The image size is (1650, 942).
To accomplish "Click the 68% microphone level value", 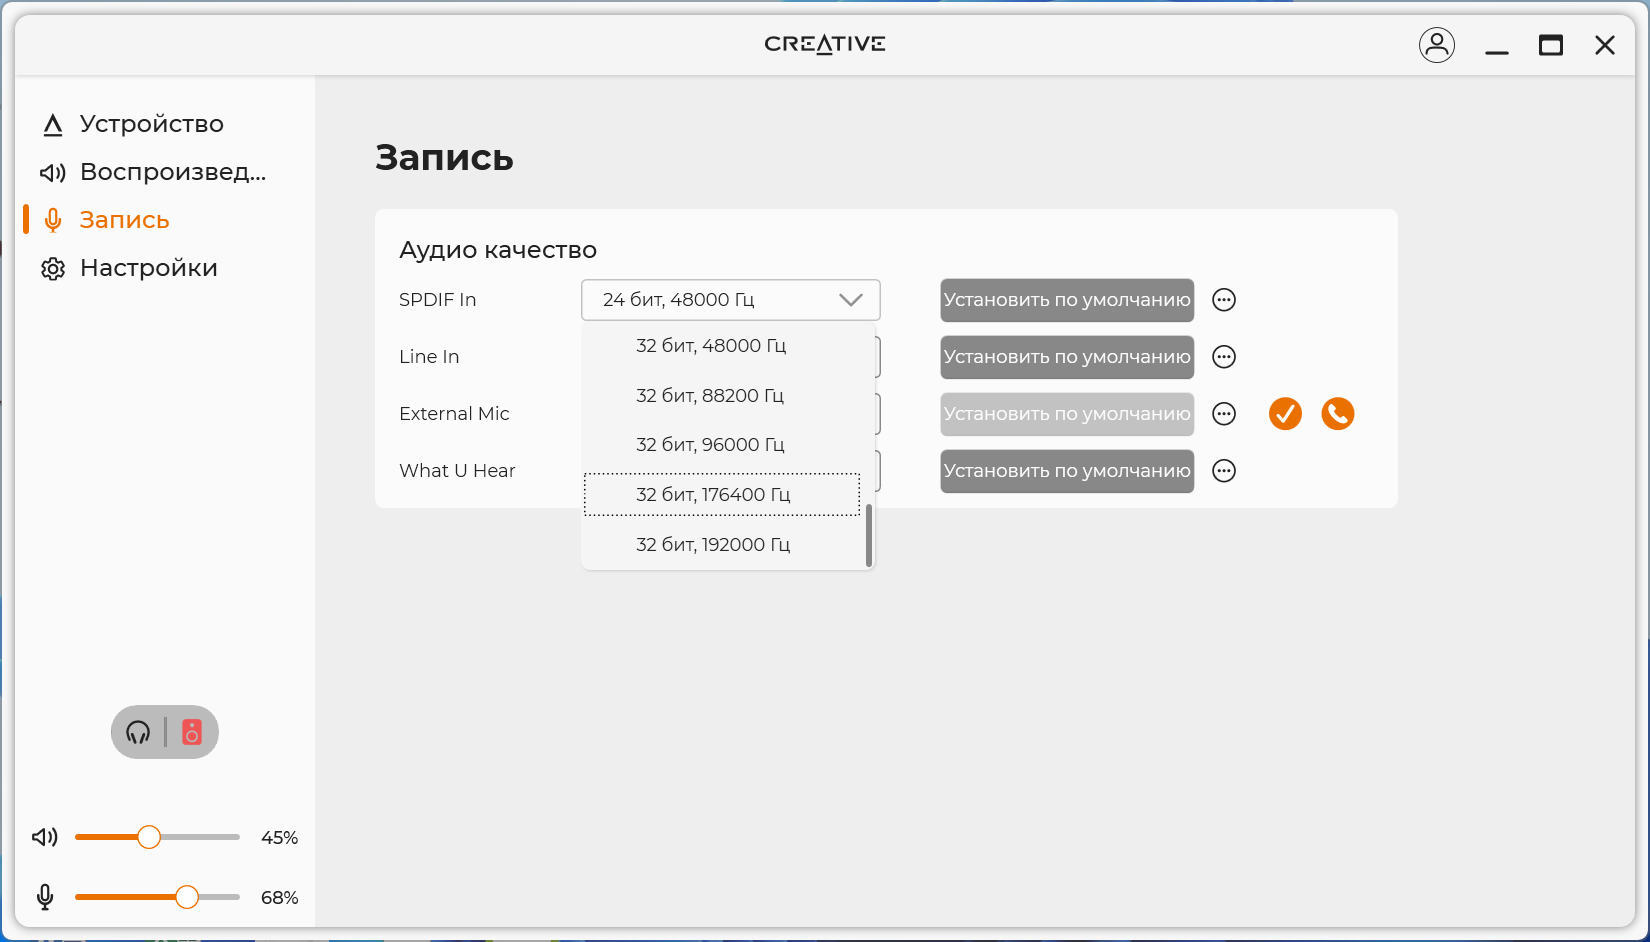I will click(x=279, y=898).
